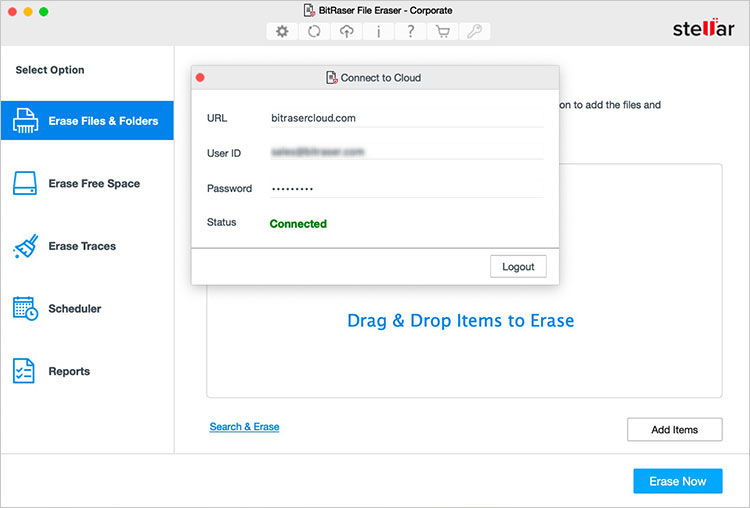The width and height of the screenshot is (750, 508).
Task: Log out using the Logout button
Action: [518, 266]
